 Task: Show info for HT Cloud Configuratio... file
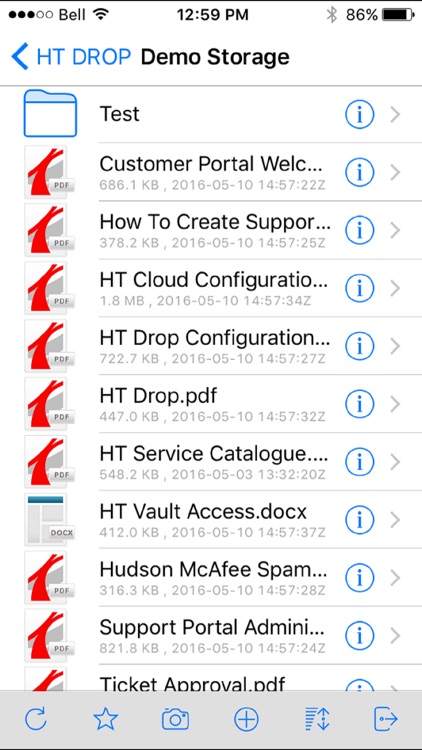tap(359, 288)
